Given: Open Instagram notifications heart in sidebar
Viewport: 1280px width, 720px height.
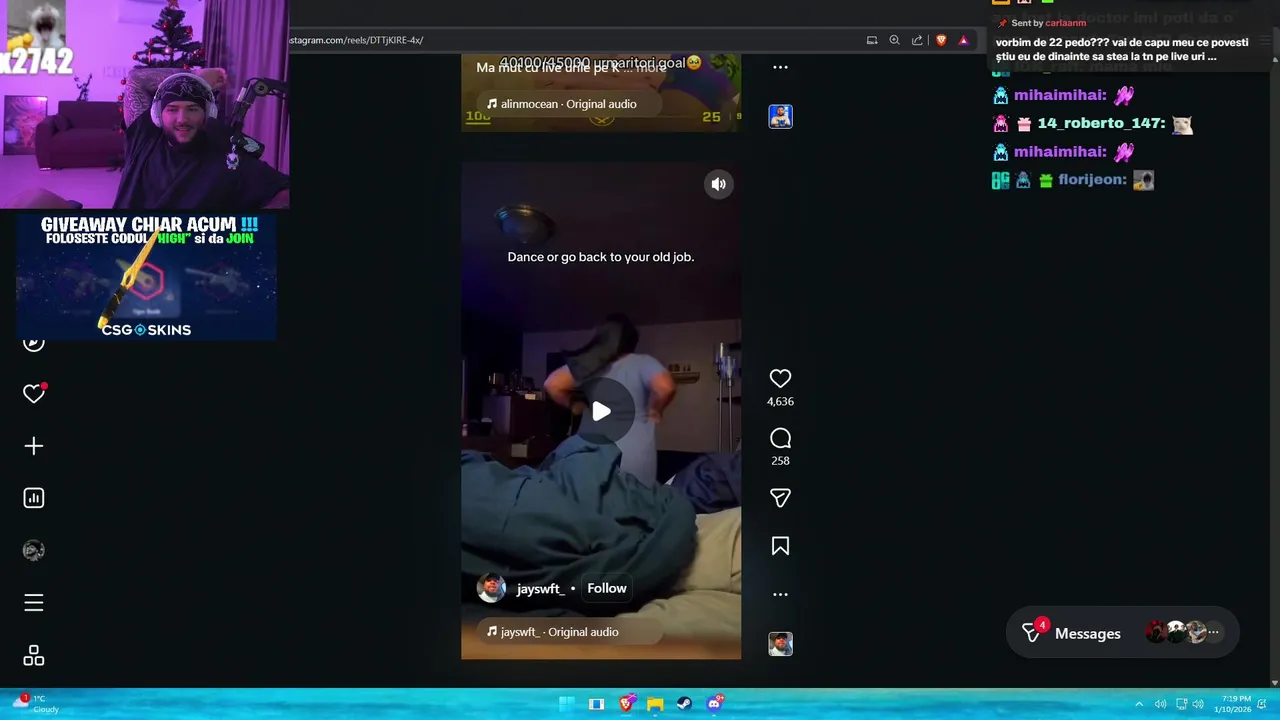Looking at the screenshot, I should pos(34,393).
